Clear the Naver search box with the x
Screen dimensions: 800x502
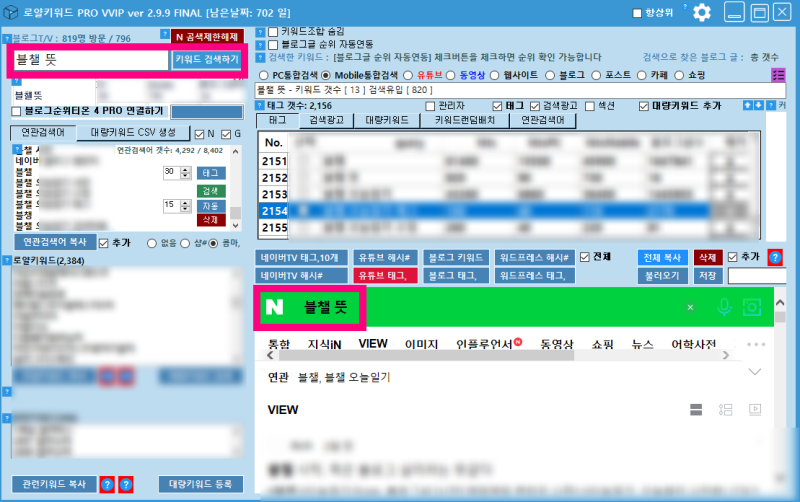(x=690, y=307)
